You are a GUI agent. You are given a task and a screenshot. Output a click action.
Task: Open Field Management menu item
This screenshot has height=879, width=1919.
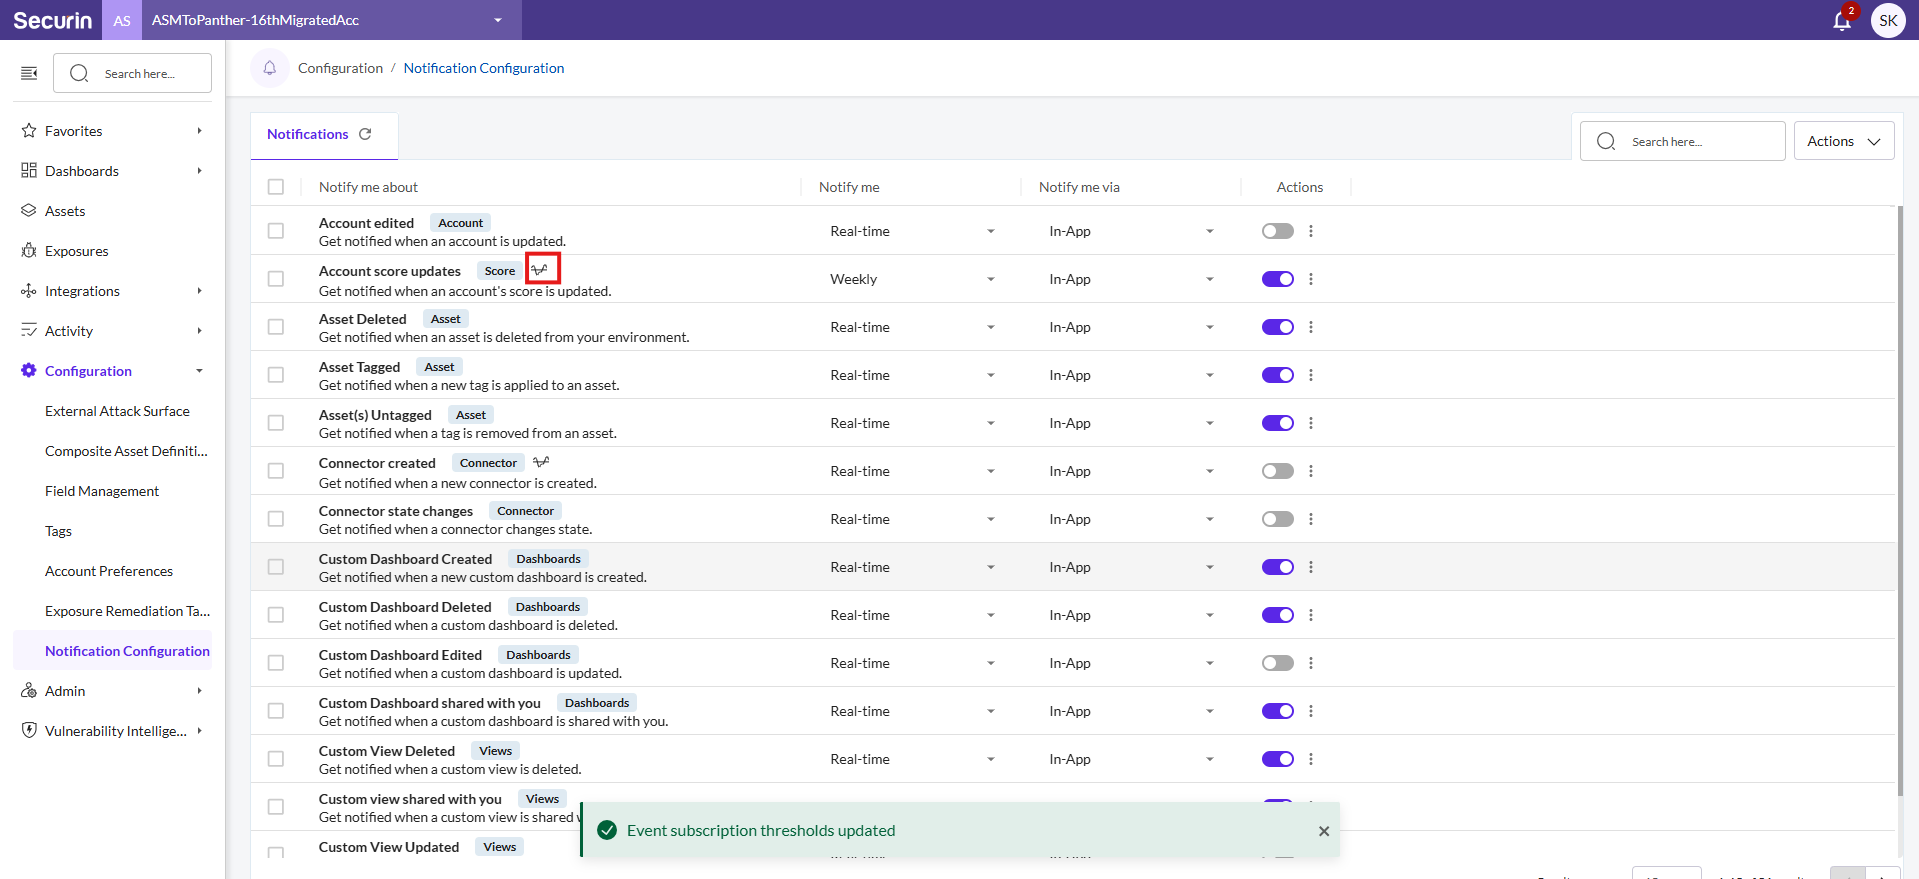pyautogui.click(x=102, y=491)
